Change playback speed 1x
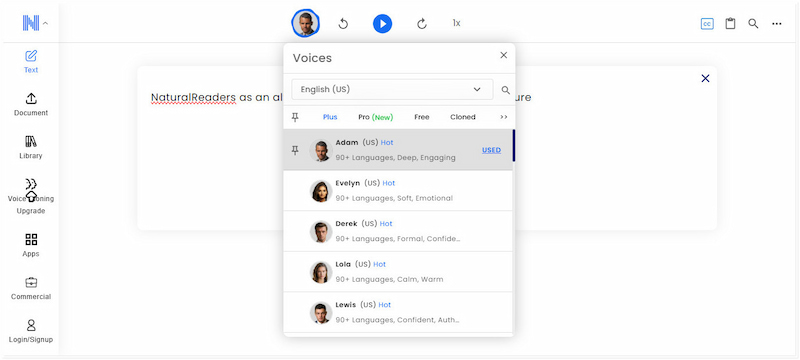 [x=457, y=23]
